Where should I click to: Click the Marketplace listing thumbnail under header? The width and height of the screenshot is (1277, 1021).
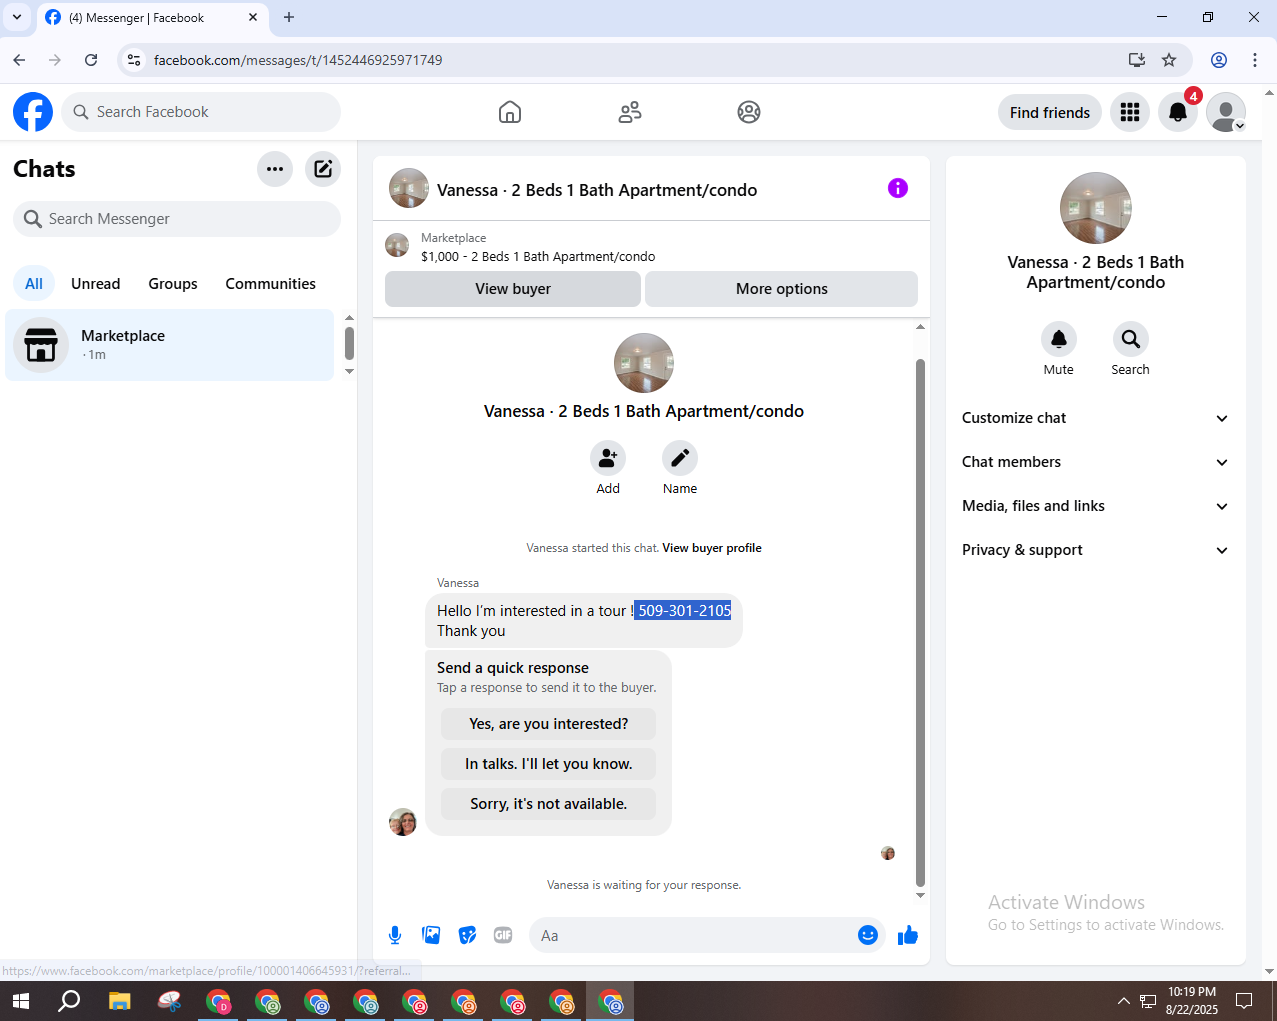coord(397,246)
